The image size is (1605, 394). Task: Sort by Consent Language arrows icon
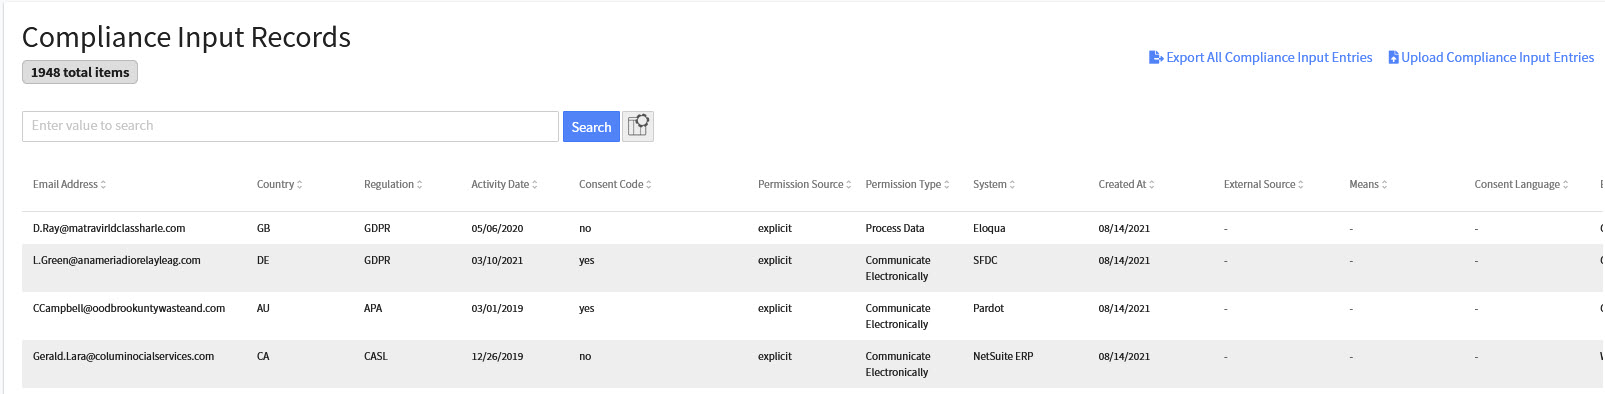click(x=1565, y=185)
